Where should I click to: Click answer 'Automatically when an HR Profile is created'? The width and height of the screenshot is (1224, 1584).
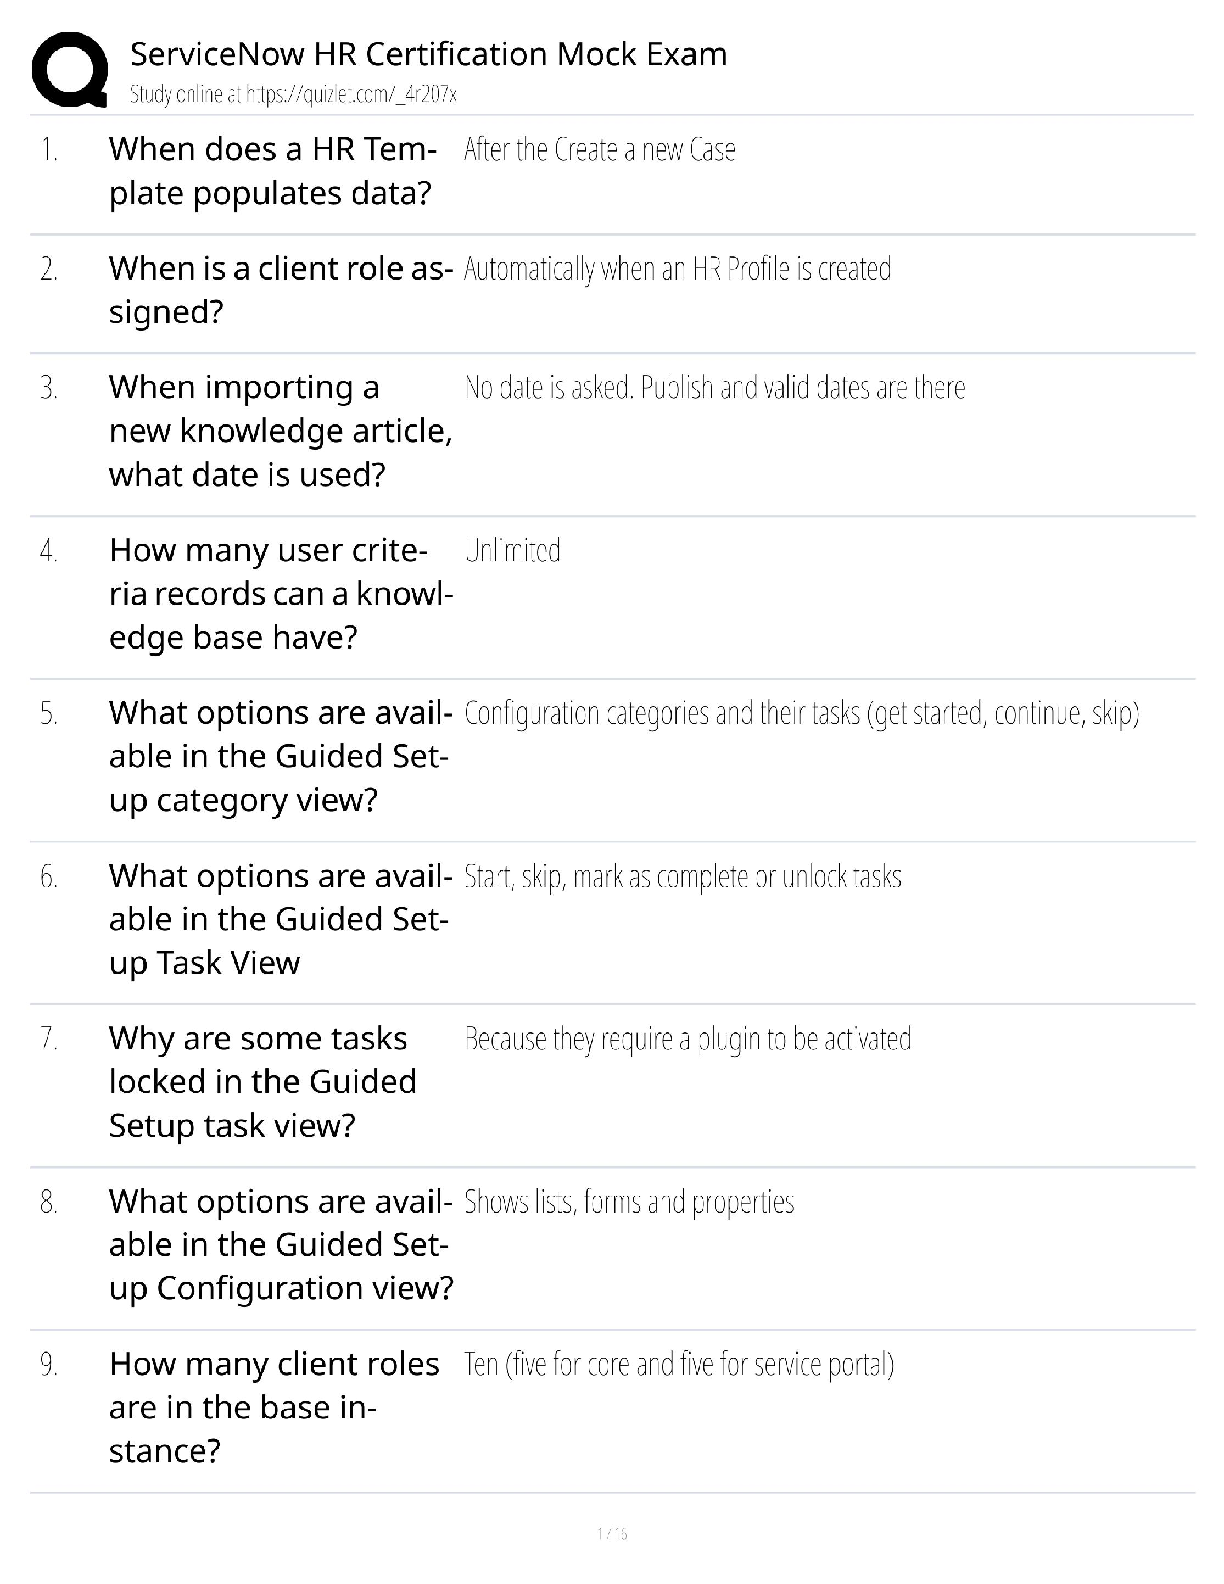tap(677, 269)
